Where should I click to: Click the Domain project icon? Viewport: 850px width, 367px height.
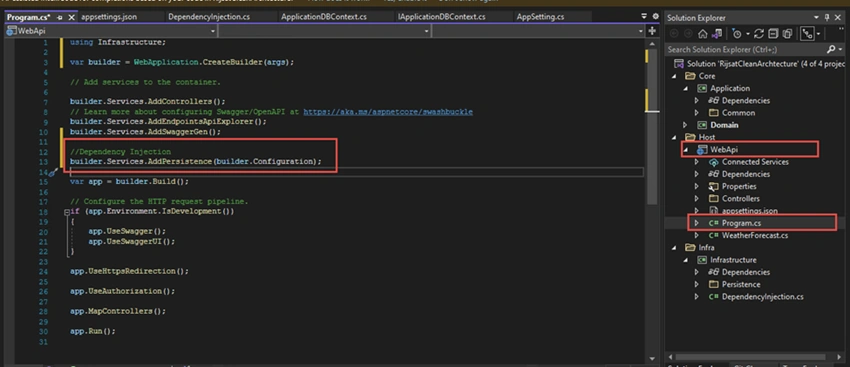[x=702, y=125]
